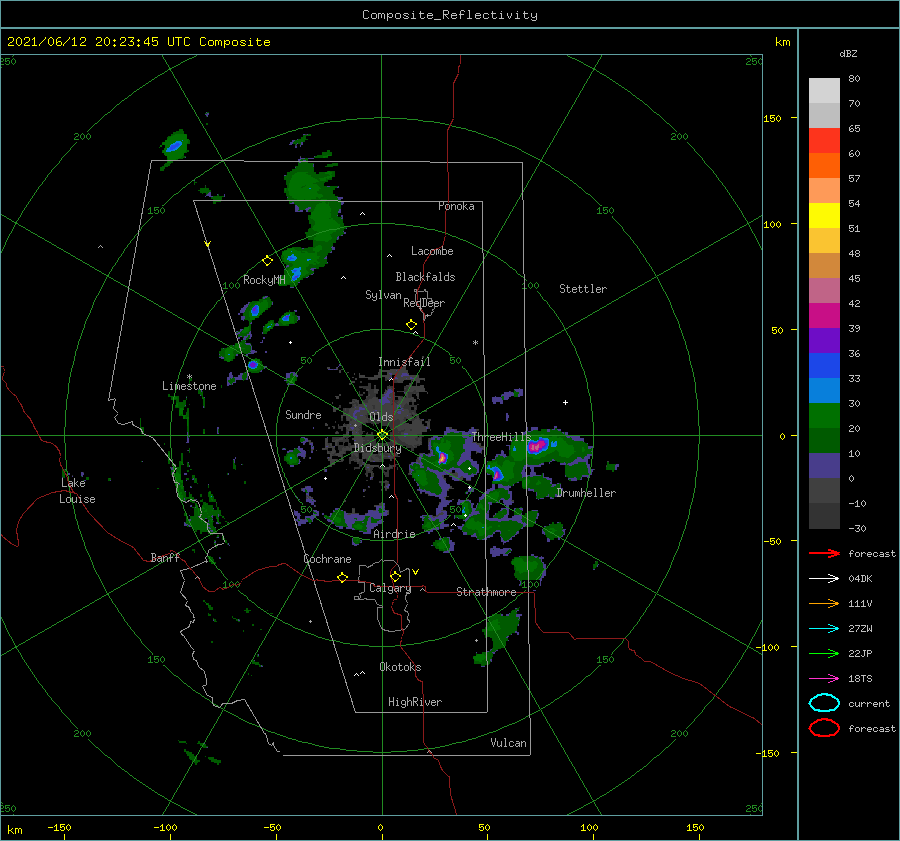The width and height of the screenshot is (900, 841).
Task: Click the Blackfalds label
Action: pos(425,277)
